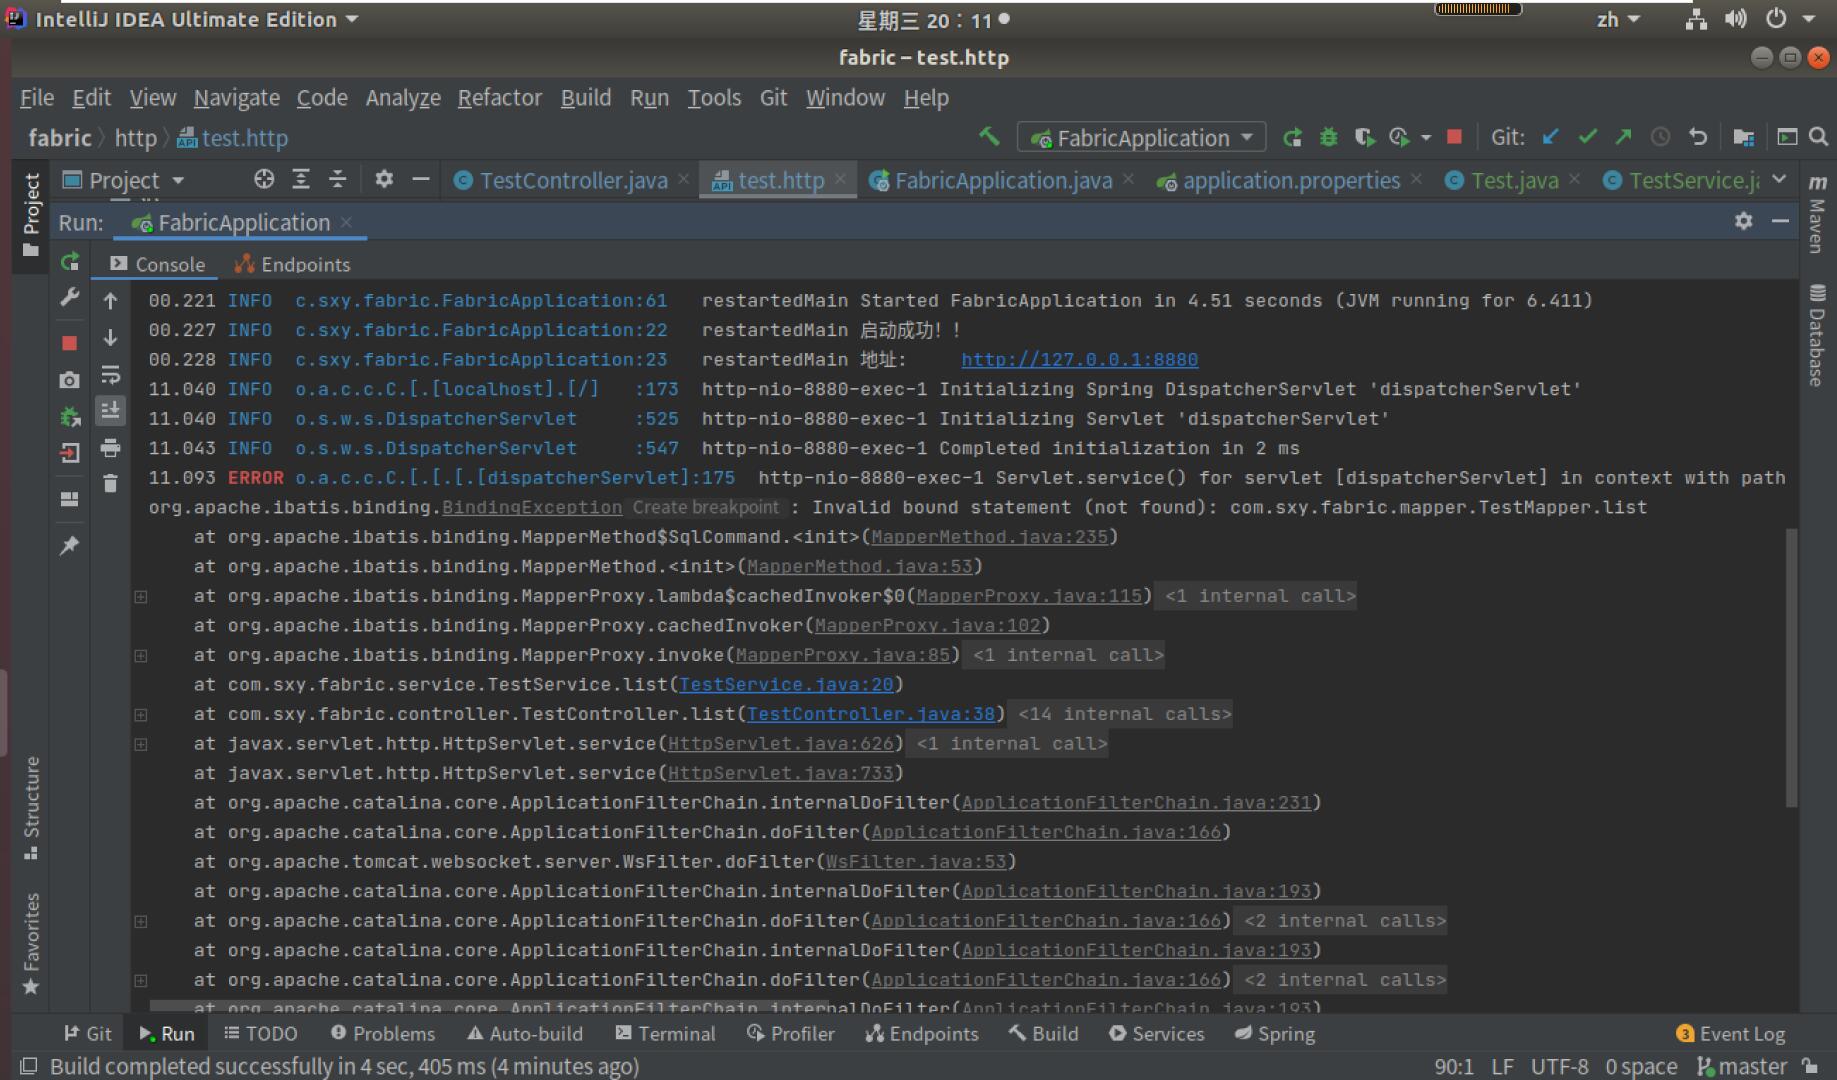Open Database side tool window
The height and width of the screenshot is (1080, 1837).
(x=1817, y=335)
